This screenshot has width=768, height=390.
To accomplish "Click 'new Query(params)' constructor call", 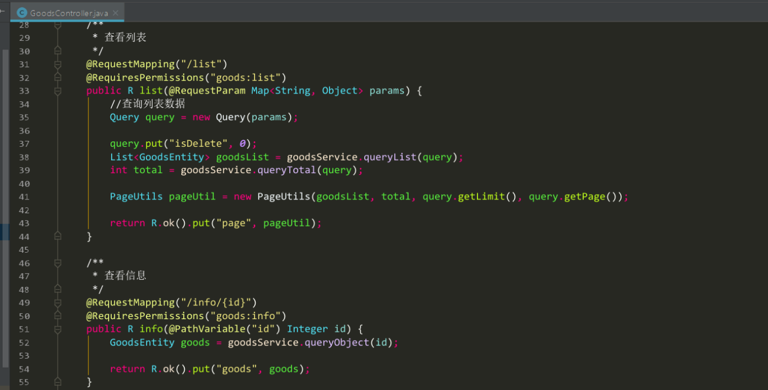I will tap(242, 117).
